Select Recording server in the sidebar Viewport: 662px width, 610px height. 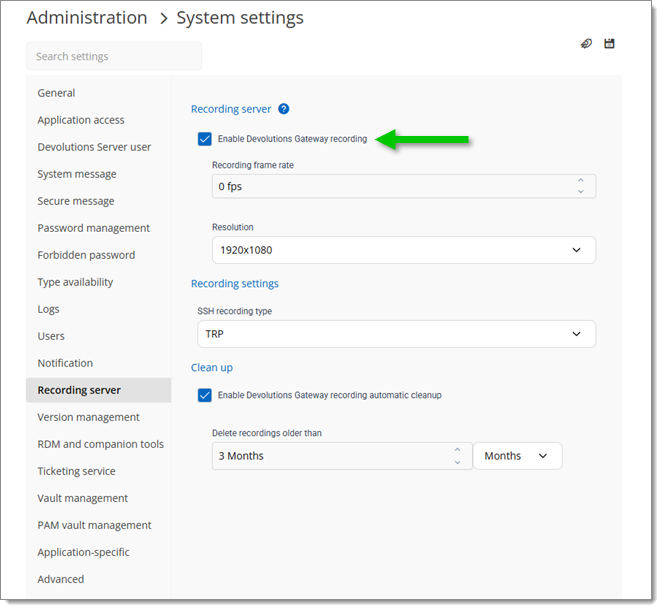click(x=98, y=390)
